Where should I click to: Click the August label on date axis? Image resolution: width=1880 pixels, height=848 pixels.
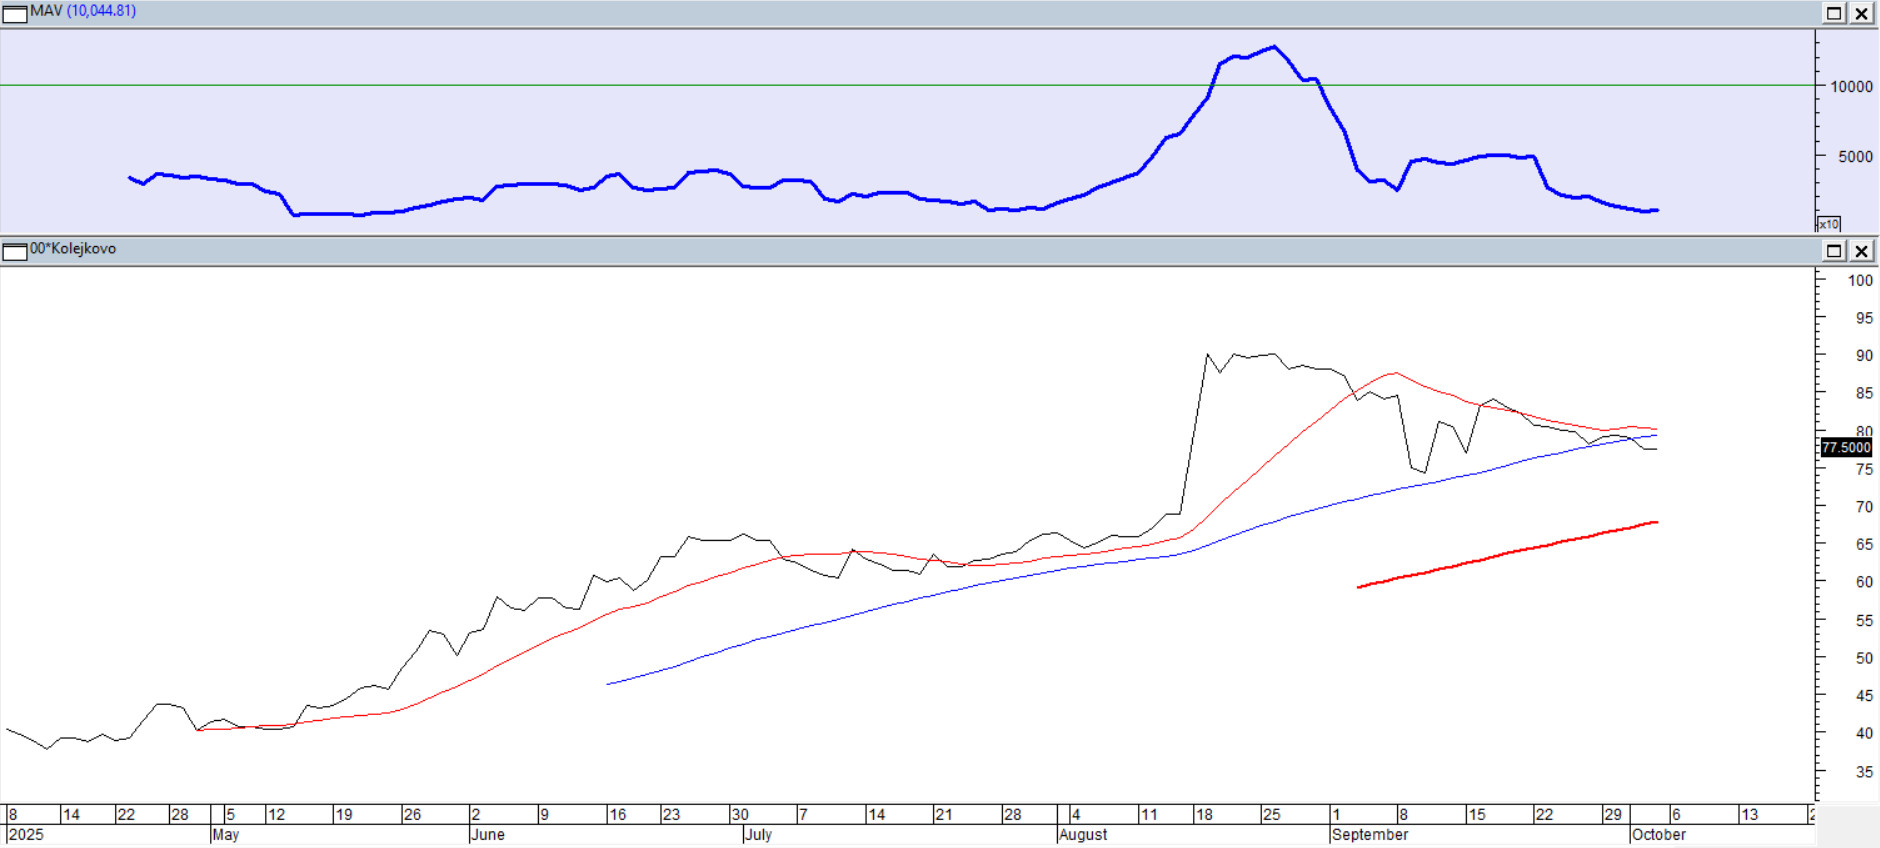(x=1083, y=835)
